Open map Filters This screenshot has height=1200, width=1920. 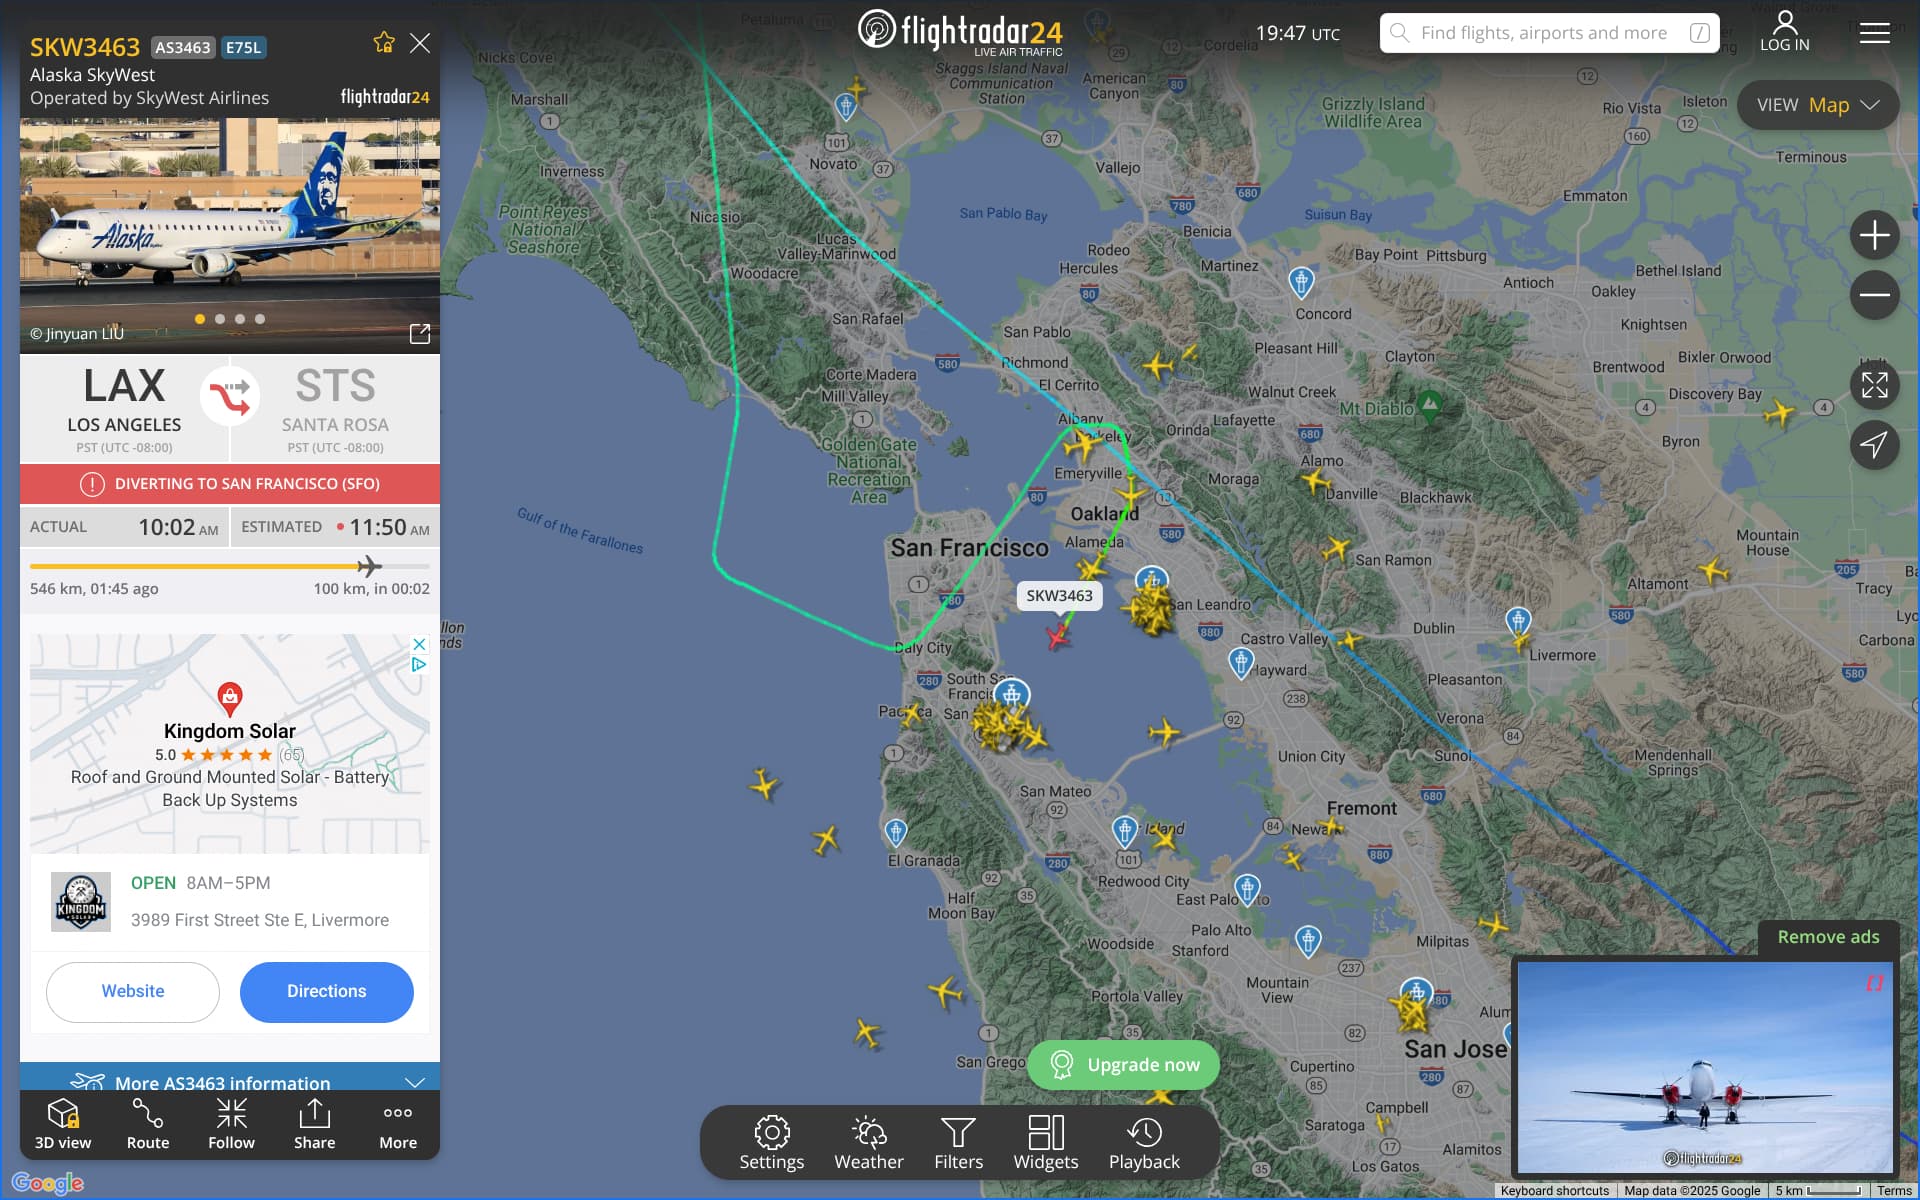point(958,1143)
